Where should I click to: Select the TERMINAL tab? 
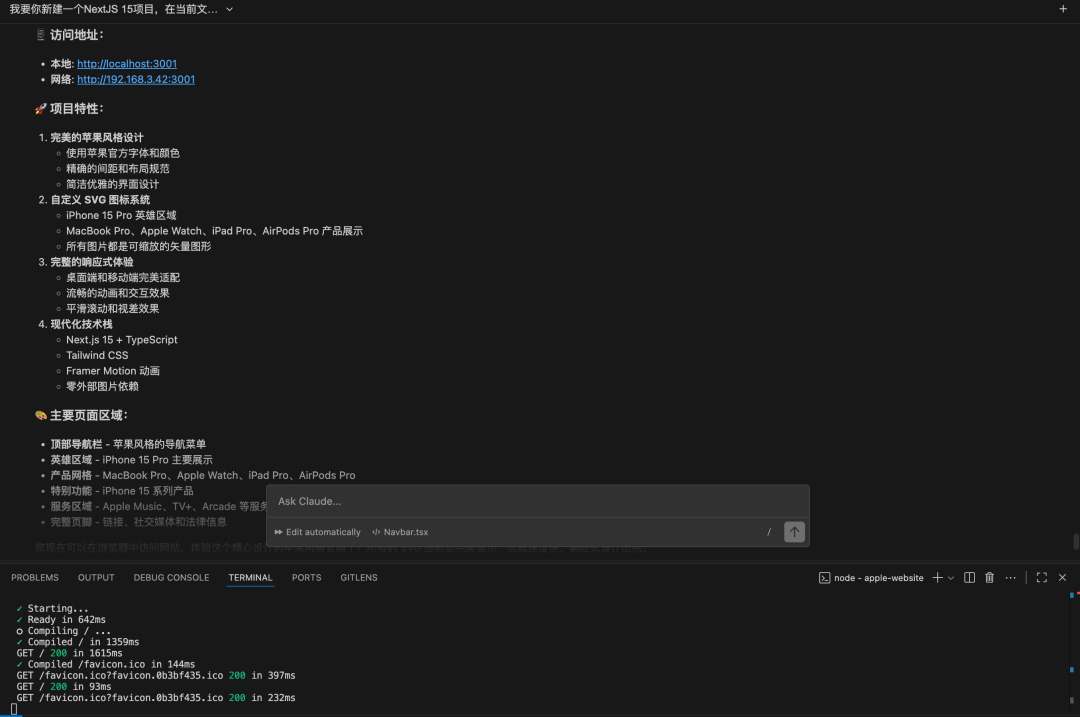pos(250,577)
